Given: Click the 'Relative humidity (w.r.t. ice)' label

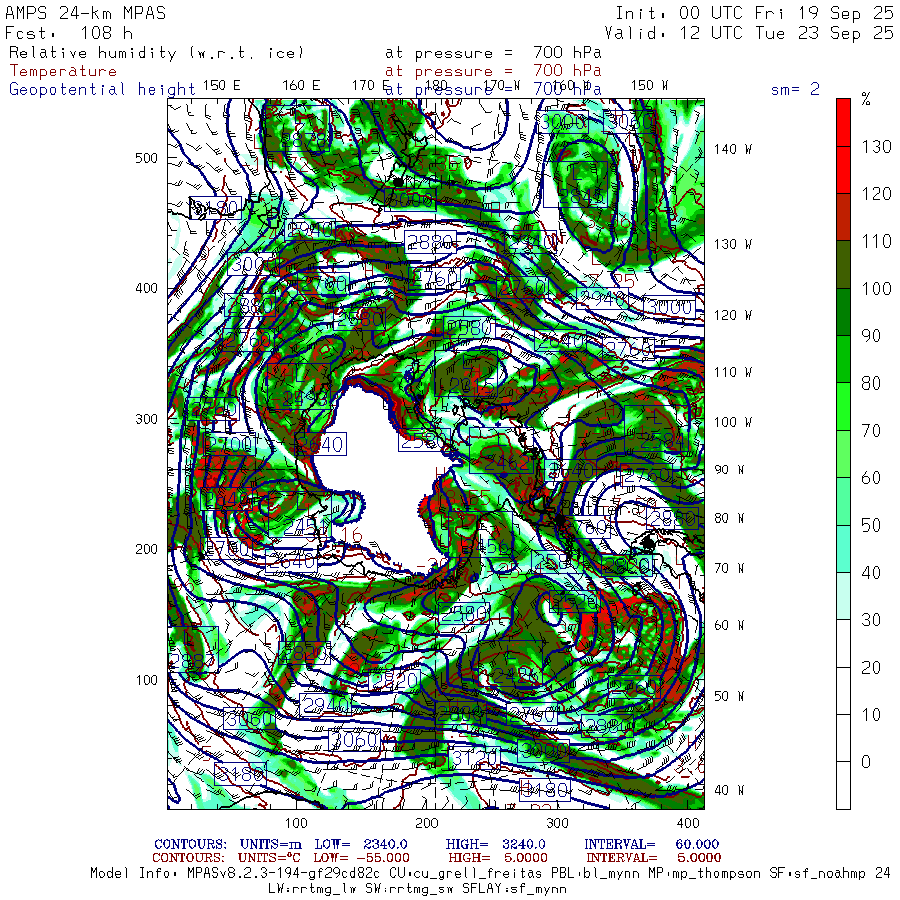Looking at the screenshot, I should [157, 53].
